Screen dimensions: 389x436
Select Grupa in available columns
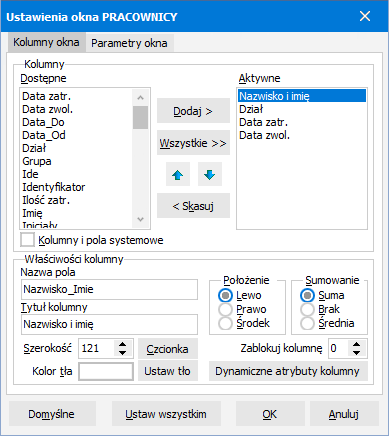[x=77, y=161]
